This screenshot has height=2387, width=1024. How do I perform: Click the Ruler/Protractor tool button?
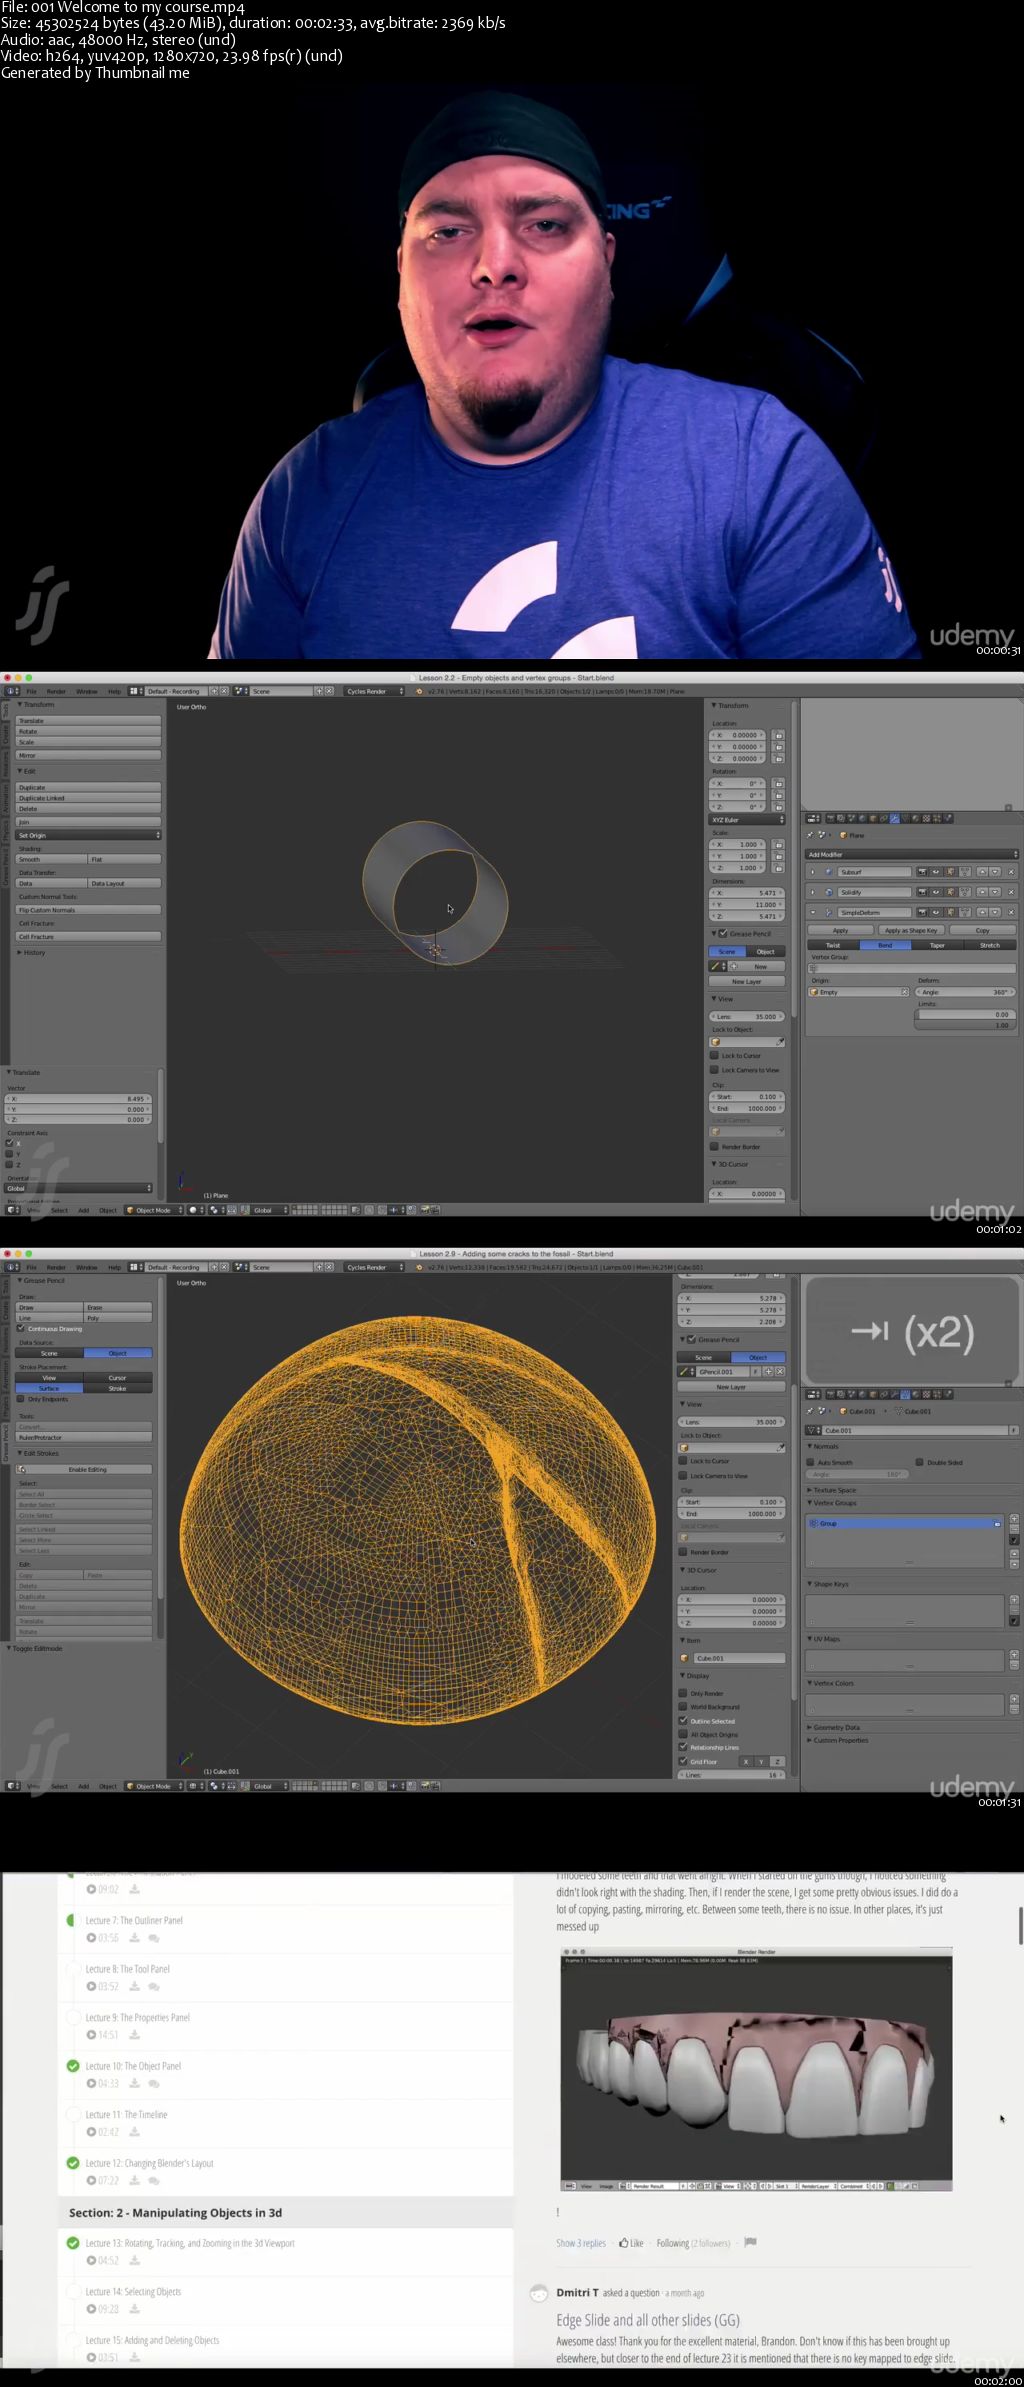84,1437
